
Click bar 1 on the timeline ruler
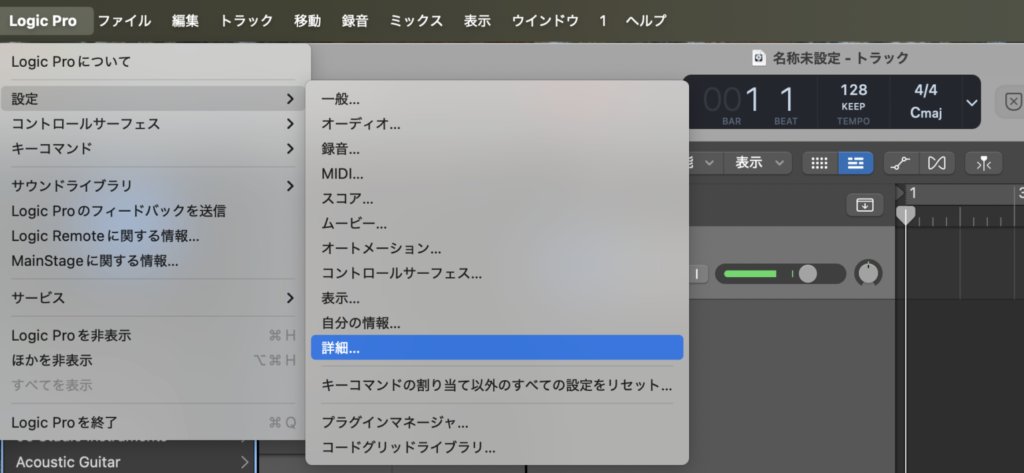pos(913,193)
